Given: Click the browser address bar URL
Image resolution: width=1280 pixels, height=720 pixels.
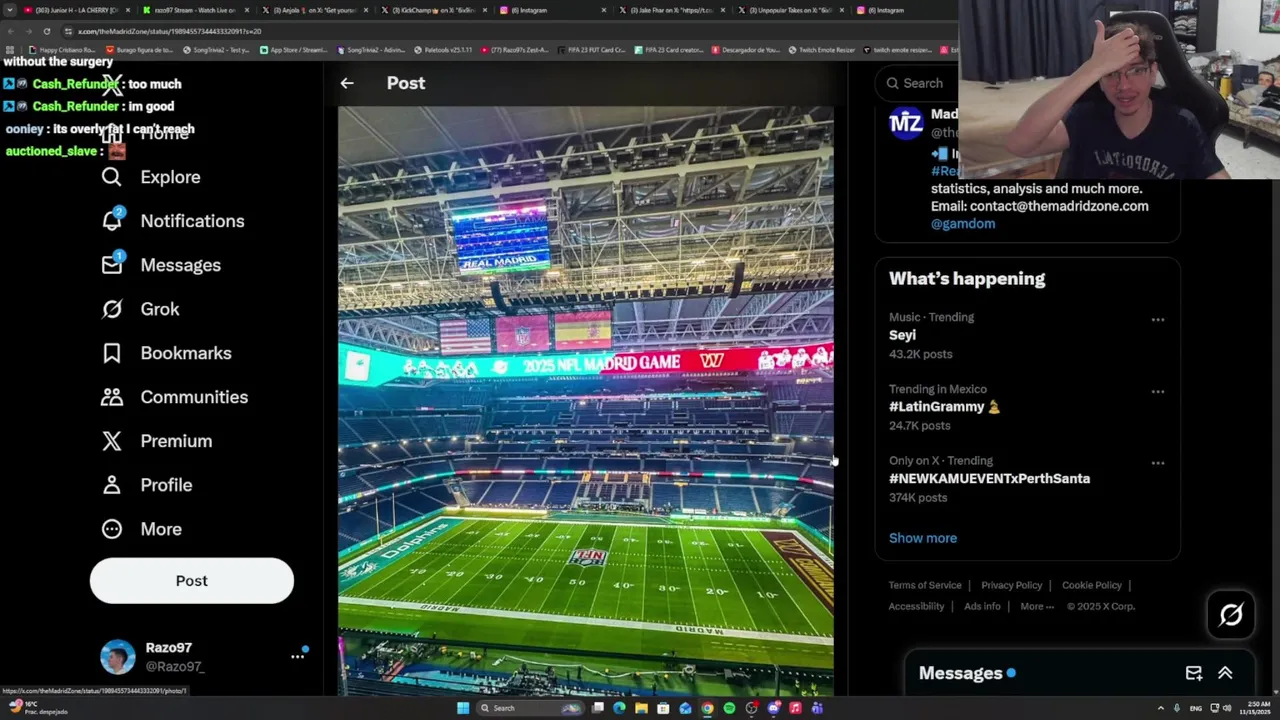Looking at the screenshot, I should point(169,31).
